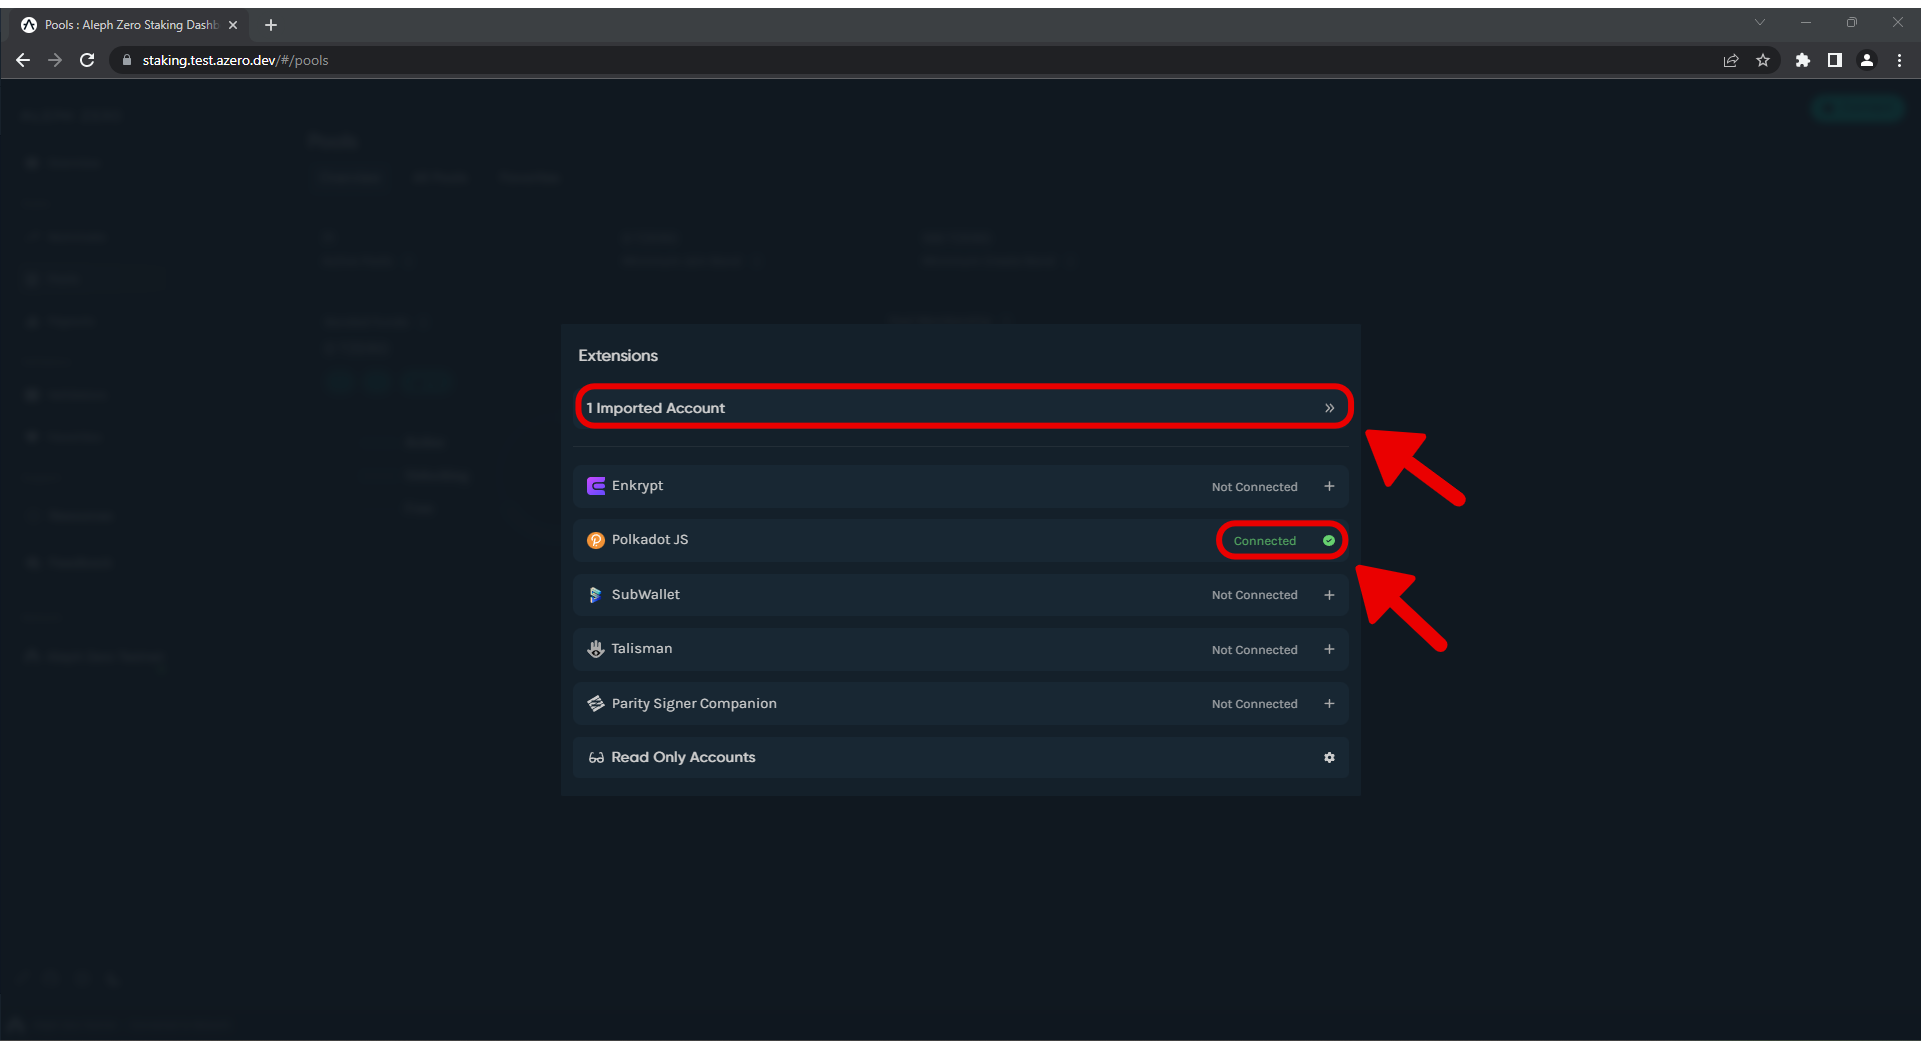Open a new browser tab
Viewport: 1921px width, 1041px height.
pos(271,25)
